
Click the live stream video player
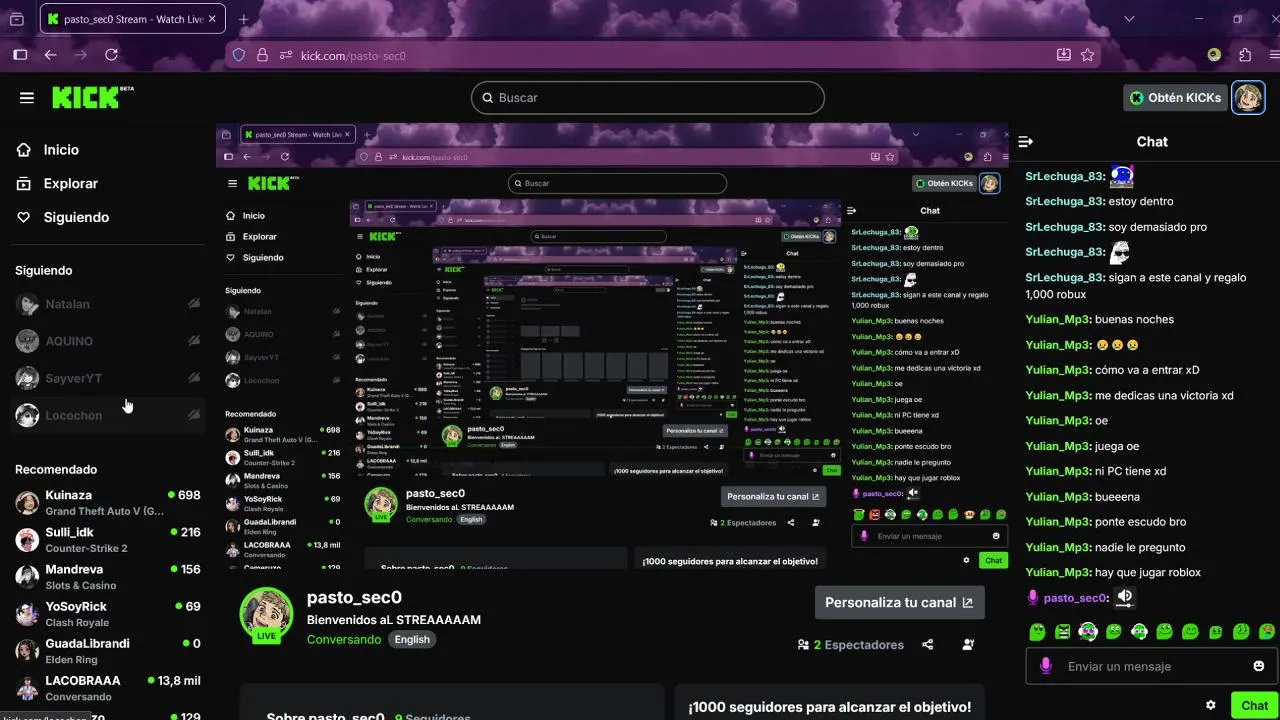tap(612, 347)
